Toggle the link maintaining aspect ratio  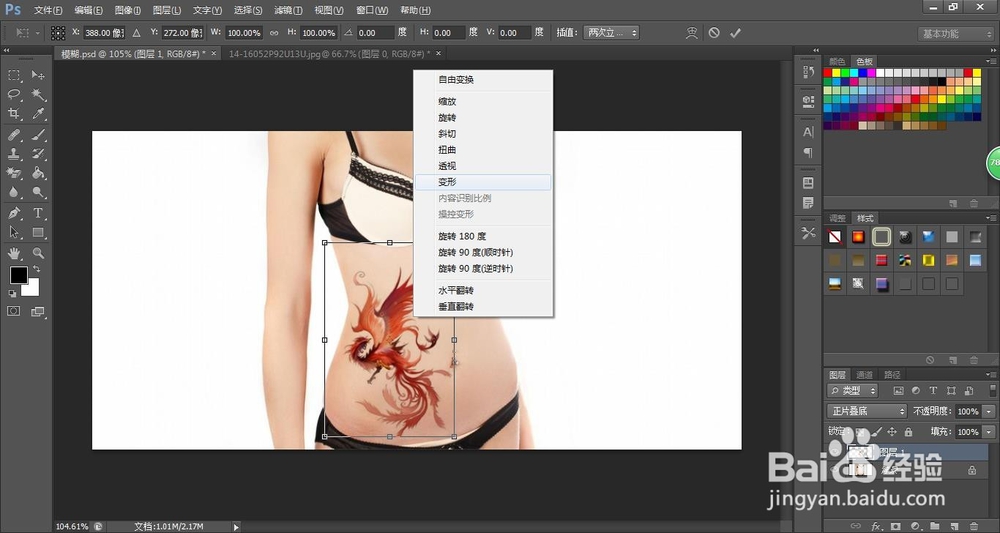274,33
